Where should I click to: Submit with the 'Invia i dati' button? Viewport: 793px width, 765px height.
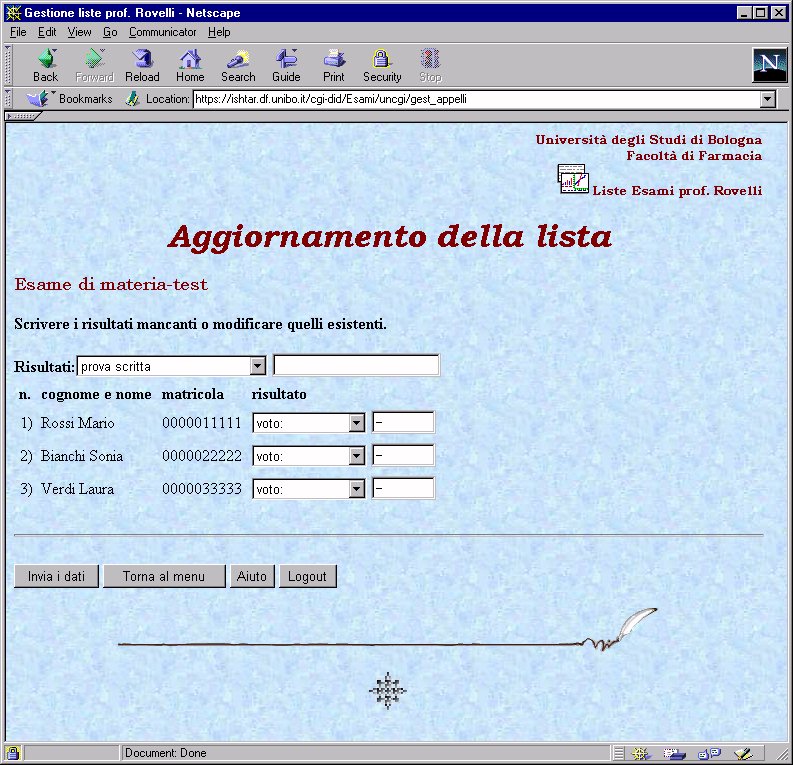click(56, 576)
